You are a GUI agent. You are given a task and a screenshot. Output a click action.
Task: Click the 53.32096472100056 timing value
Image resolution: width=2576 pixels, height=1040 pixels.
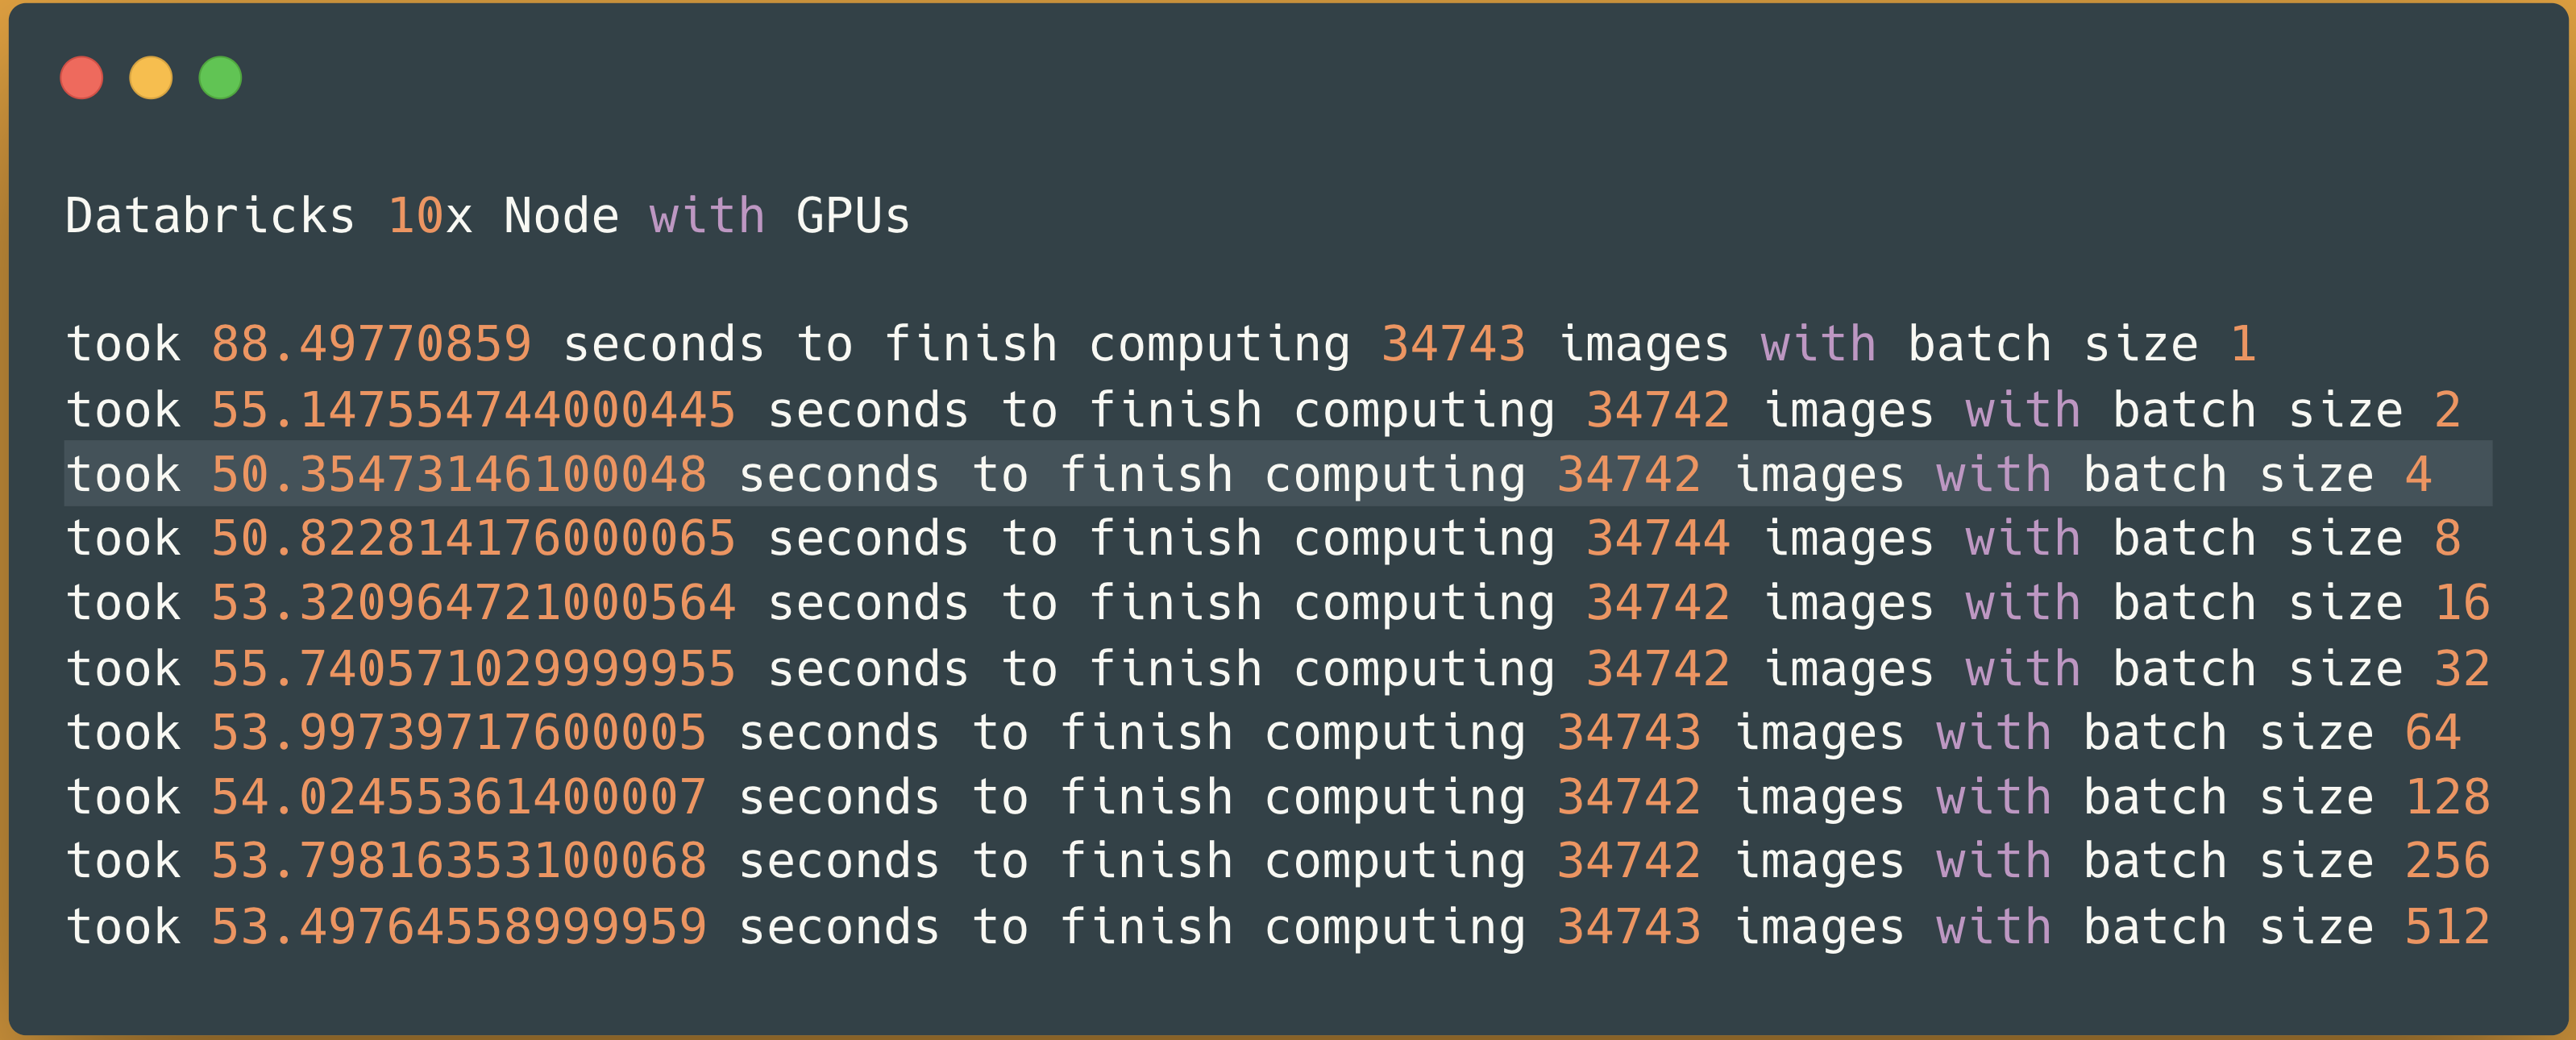pyautogui.click(x=473, y=604)
